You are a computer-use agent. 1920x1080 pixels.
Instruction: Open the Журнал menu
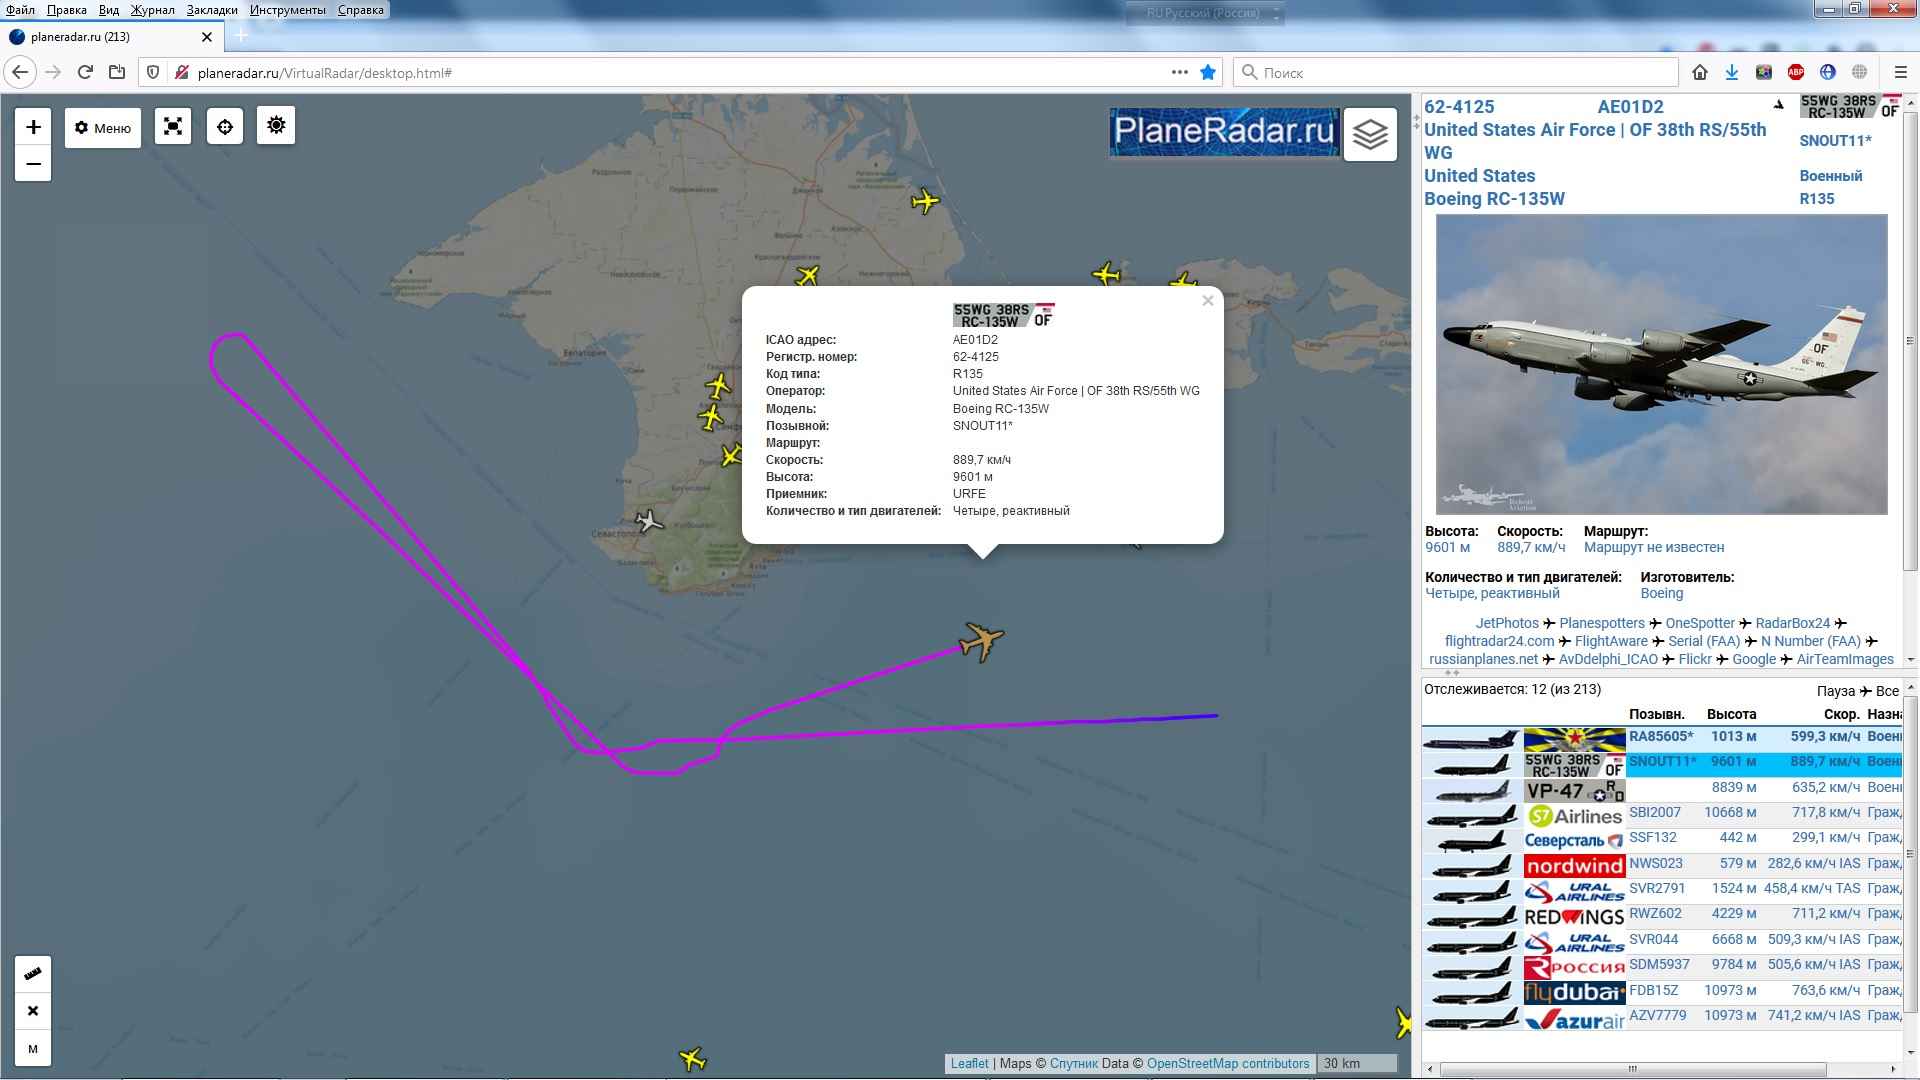(152, 10)
